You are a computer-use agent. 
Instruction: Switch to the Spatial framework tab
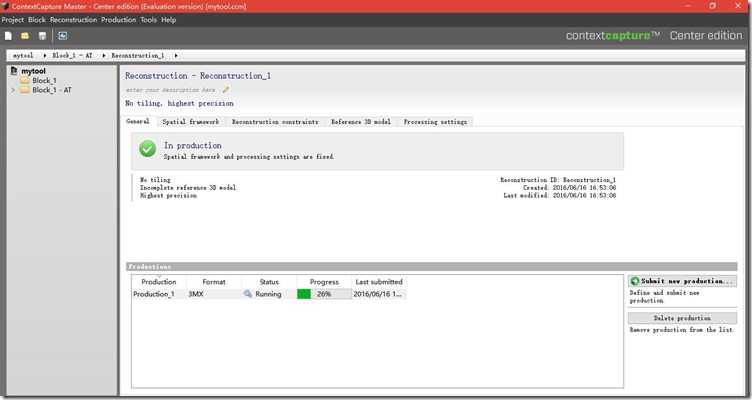point(190,122)
